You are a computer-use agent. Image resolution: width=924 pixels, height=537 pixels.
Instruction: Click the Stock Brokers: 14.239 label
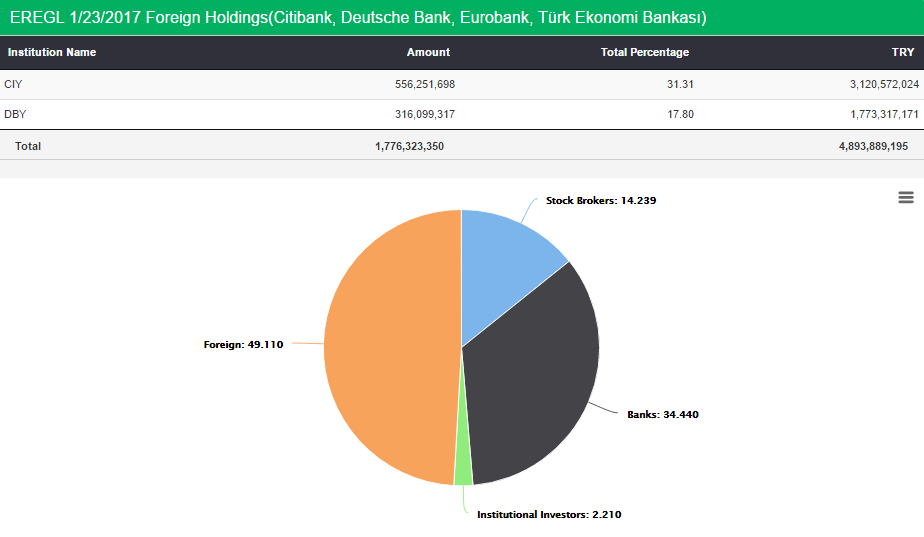tap(600, 200)
